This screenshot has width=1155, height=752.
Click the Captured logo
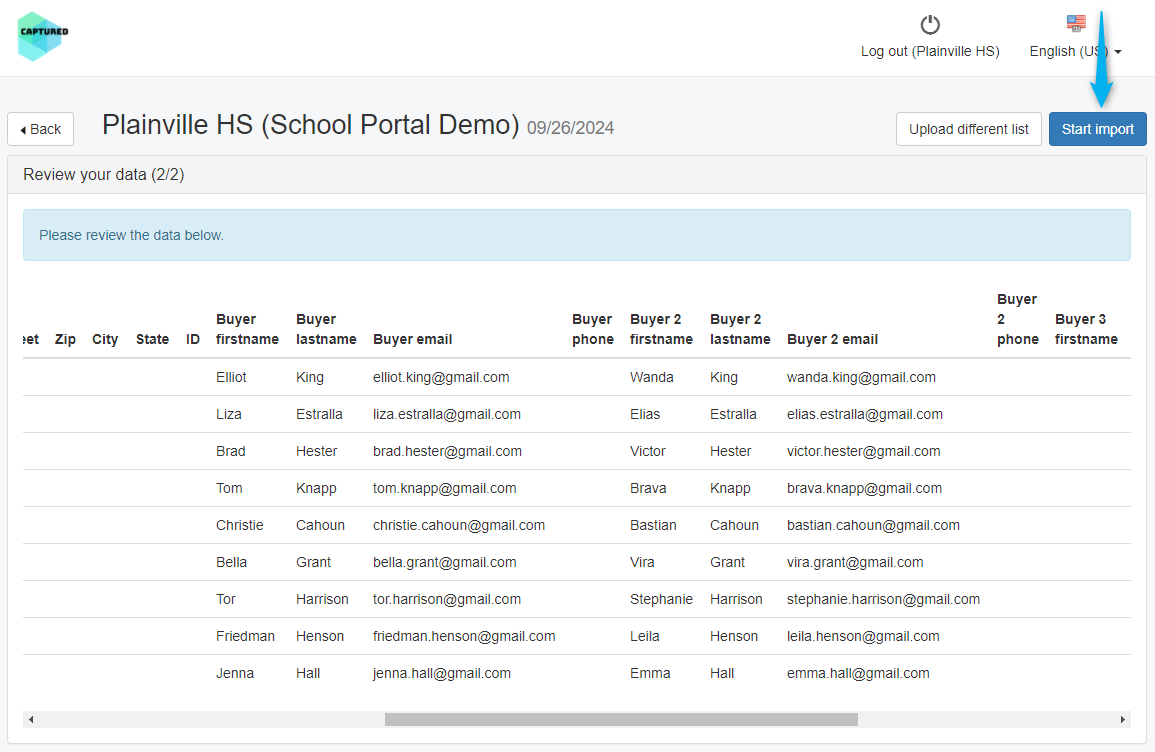[x=43, y=36]
